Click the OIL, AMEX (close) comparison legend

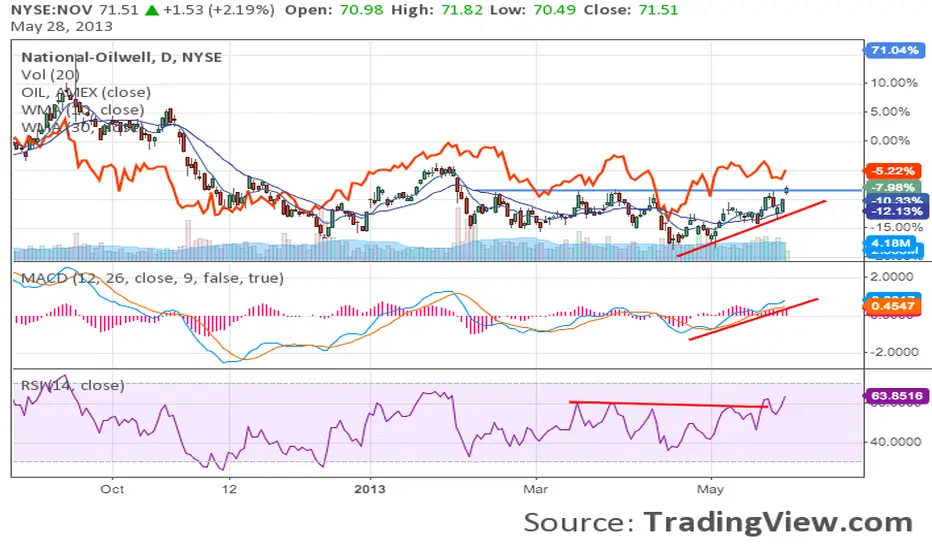click(x=86, y=93)
